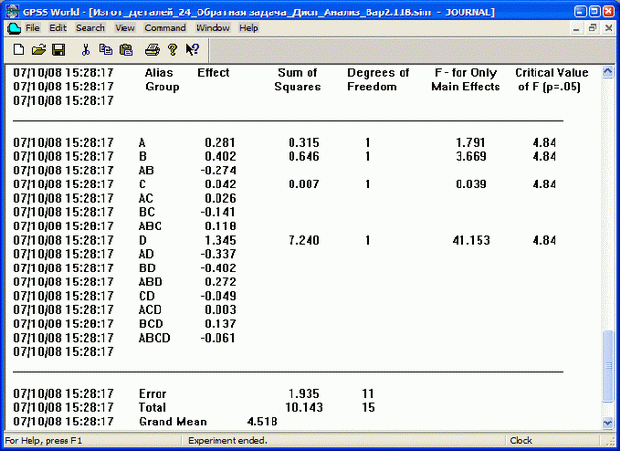
Task: Click F value 0.039 for factor C
Action: (471, 184)
